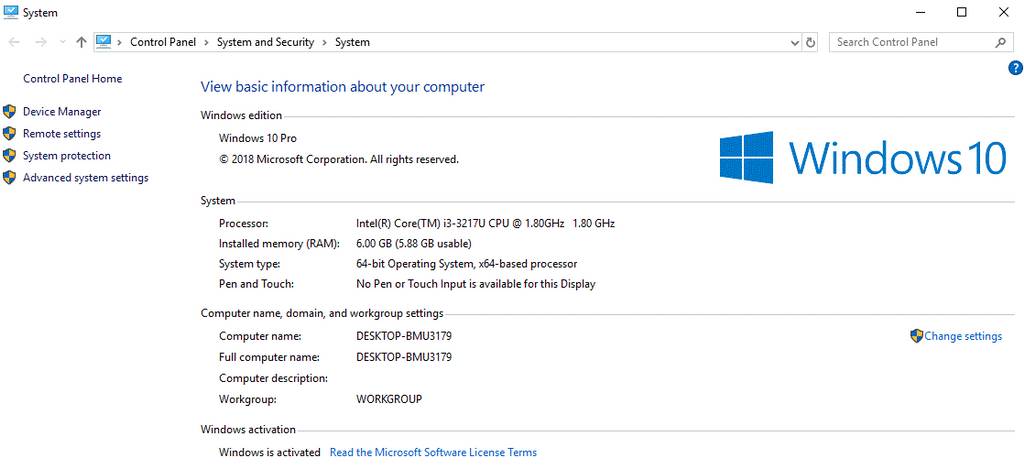Open the recent locations dropdown arrow
This screenshot has height=466, width=1024.
coord(62,42)
